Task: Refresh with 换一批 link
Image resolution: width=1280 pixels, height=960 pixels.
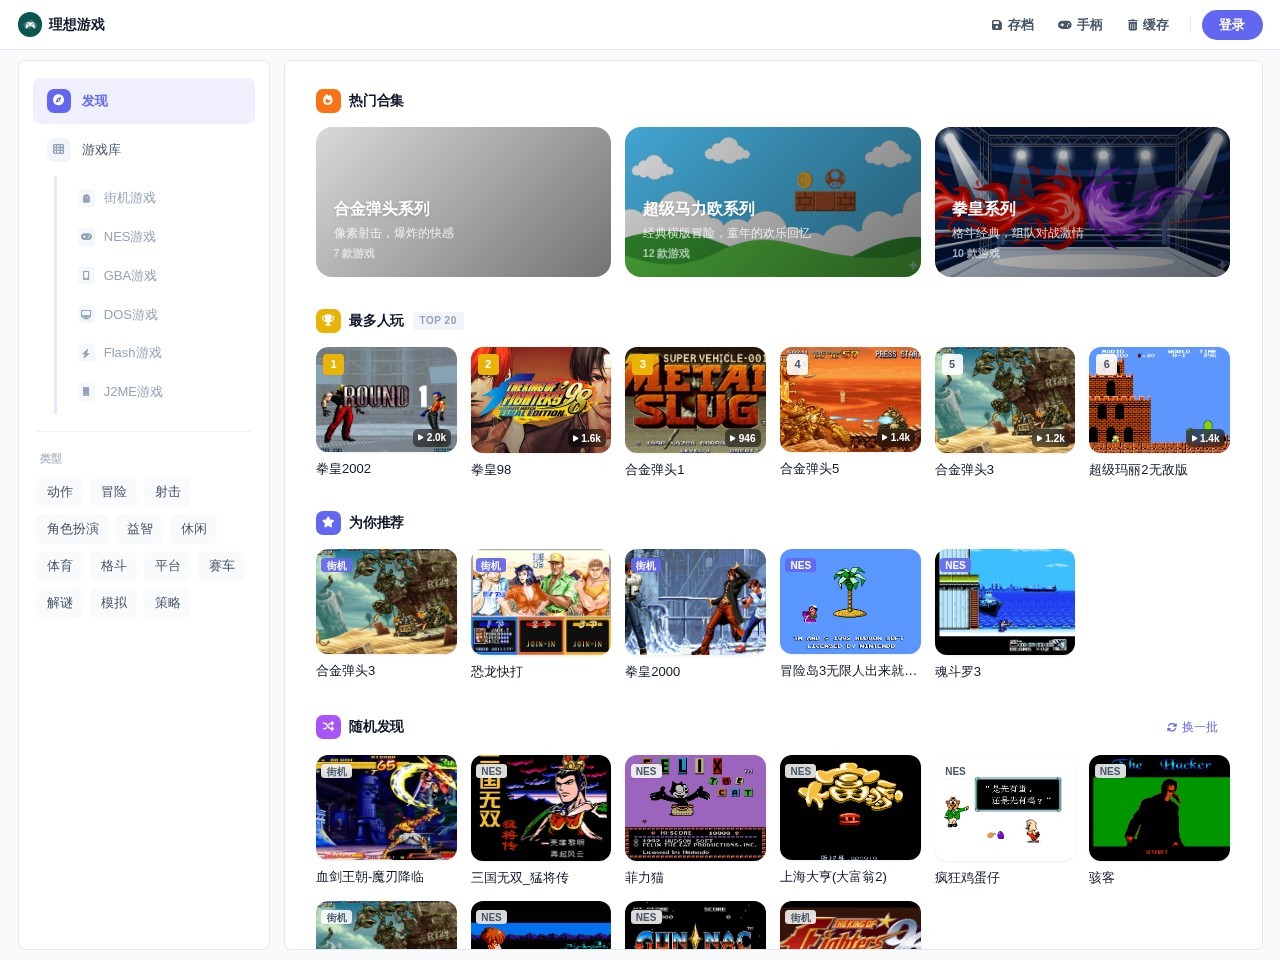Action: (x=1192, y=727)
